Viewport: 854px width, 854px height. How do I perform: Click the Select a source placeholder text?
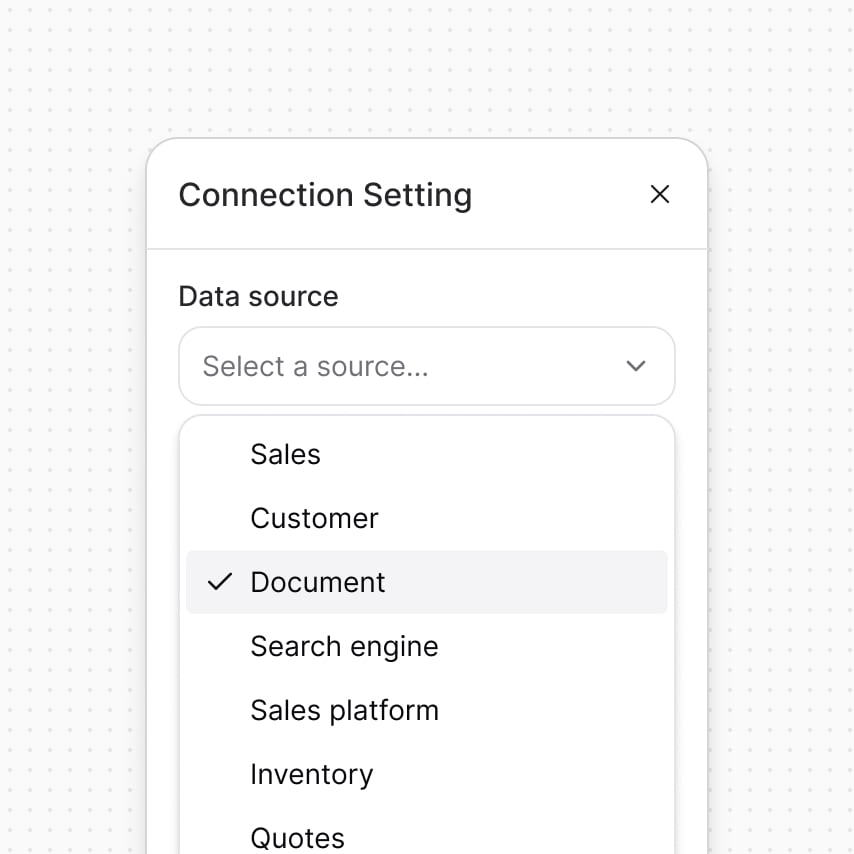click(315, 366)
